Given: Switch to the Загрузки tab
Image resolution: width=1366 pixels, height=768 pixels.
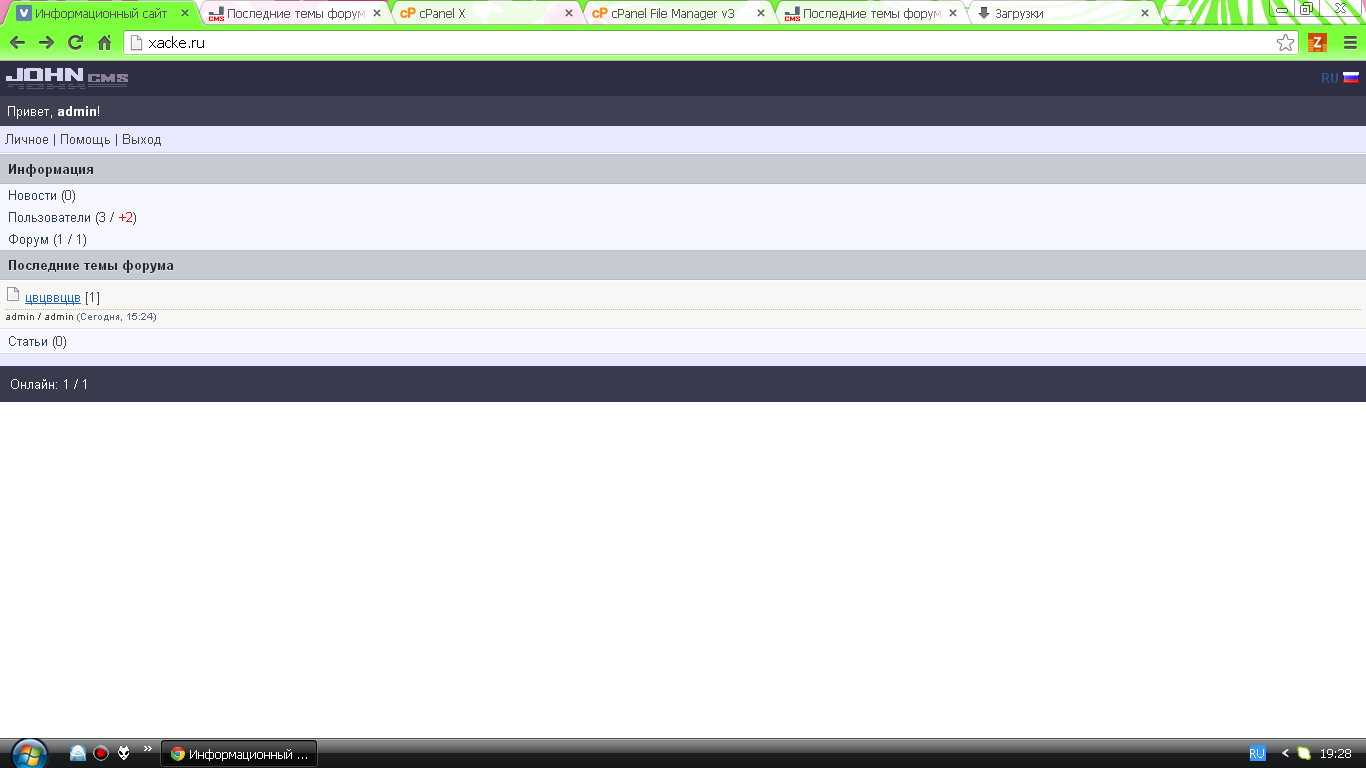Looking at the screenshot, I should point(1060,14).
